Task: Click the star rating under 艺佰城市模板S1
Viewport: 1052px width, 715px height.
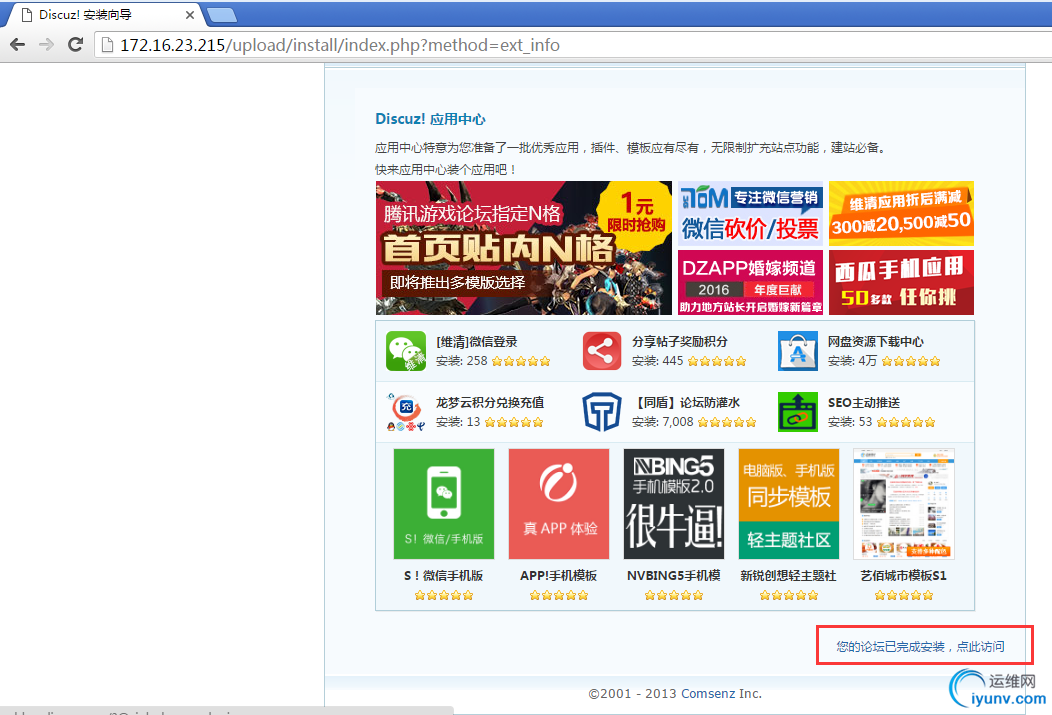Action: (x=904, y=596)
